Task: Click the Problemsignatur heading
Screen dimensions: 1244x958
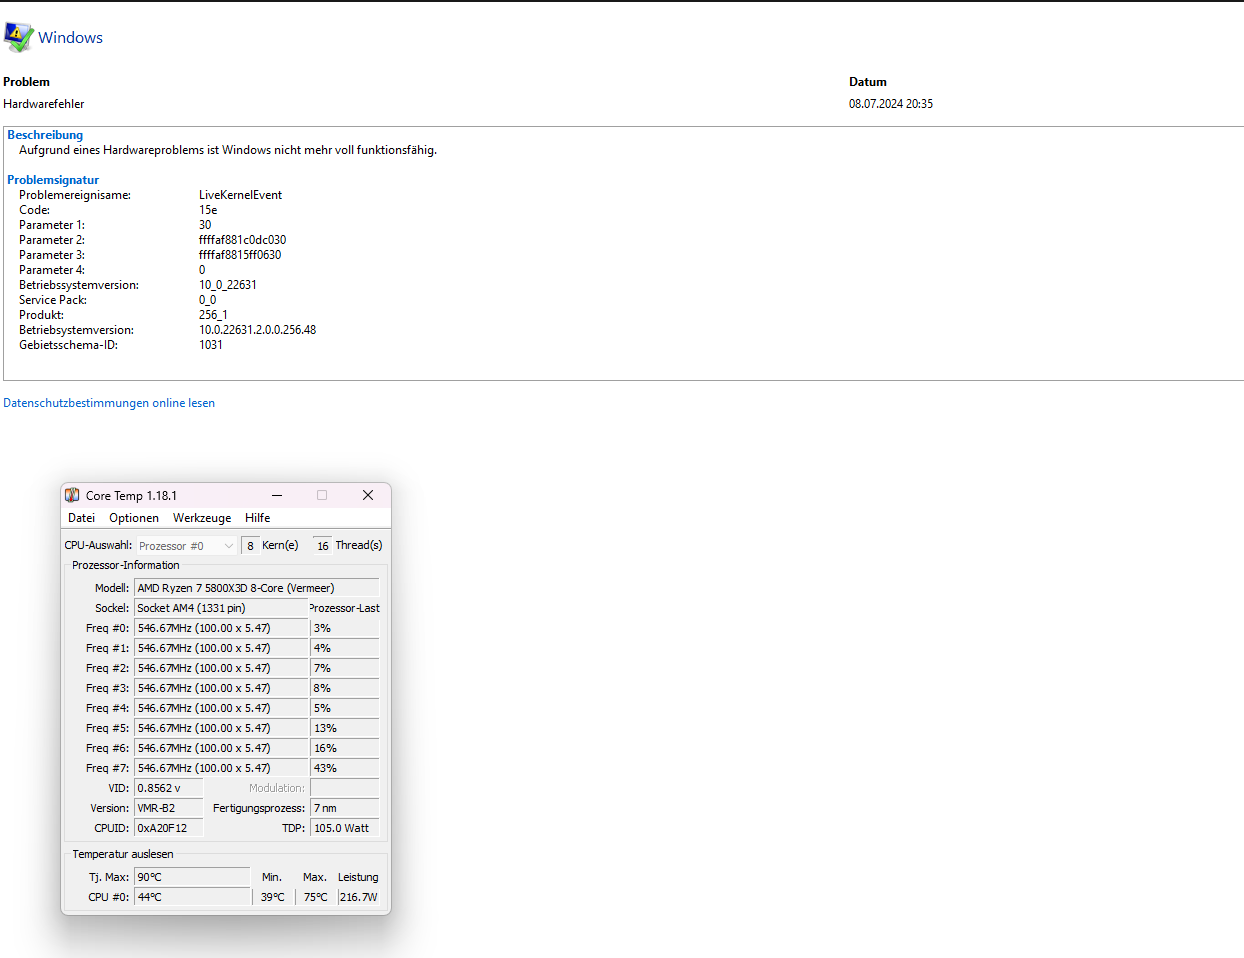Action: pos(53,180)
